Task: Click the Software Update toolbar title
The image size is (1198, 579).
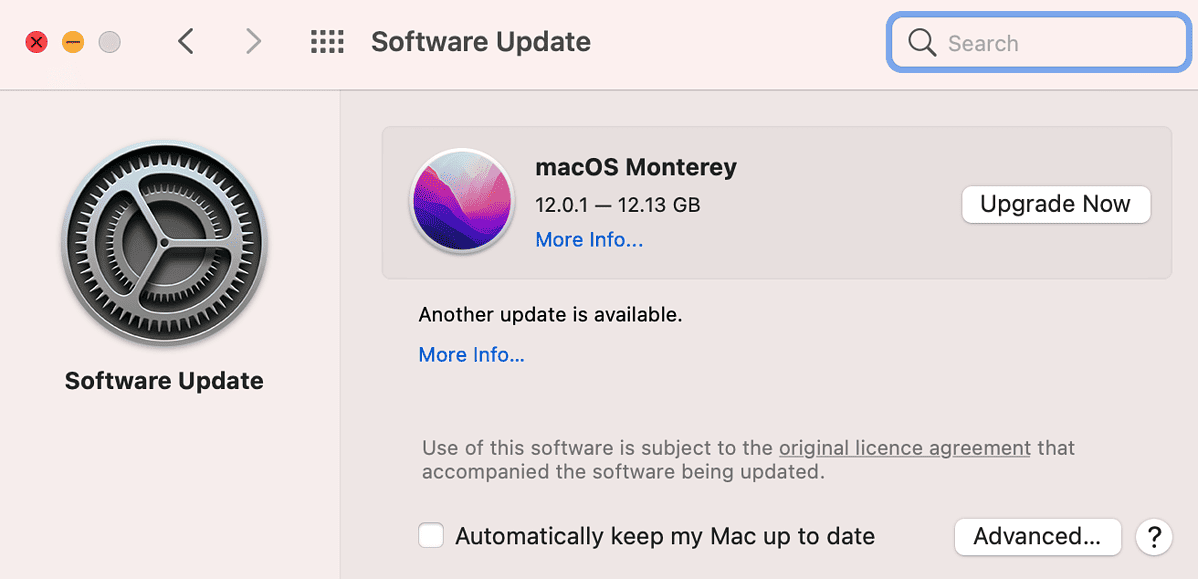Action: pyautogui.click(x=480, y=42)
